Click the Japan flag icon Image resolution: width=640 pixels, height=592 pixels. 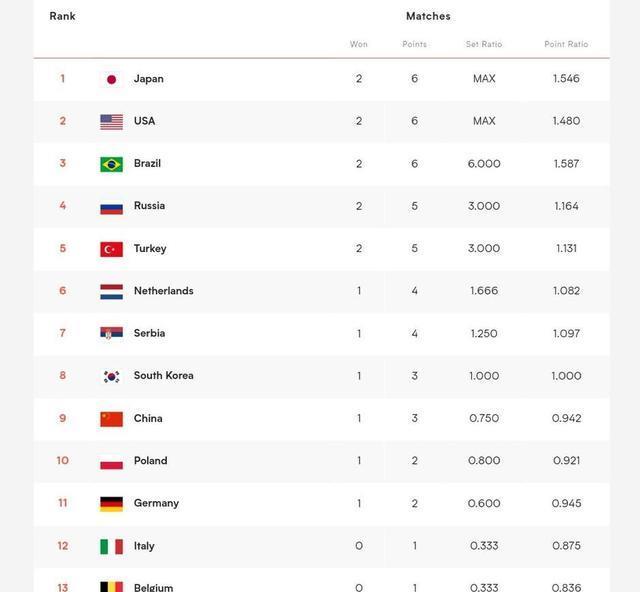(111, 79)
